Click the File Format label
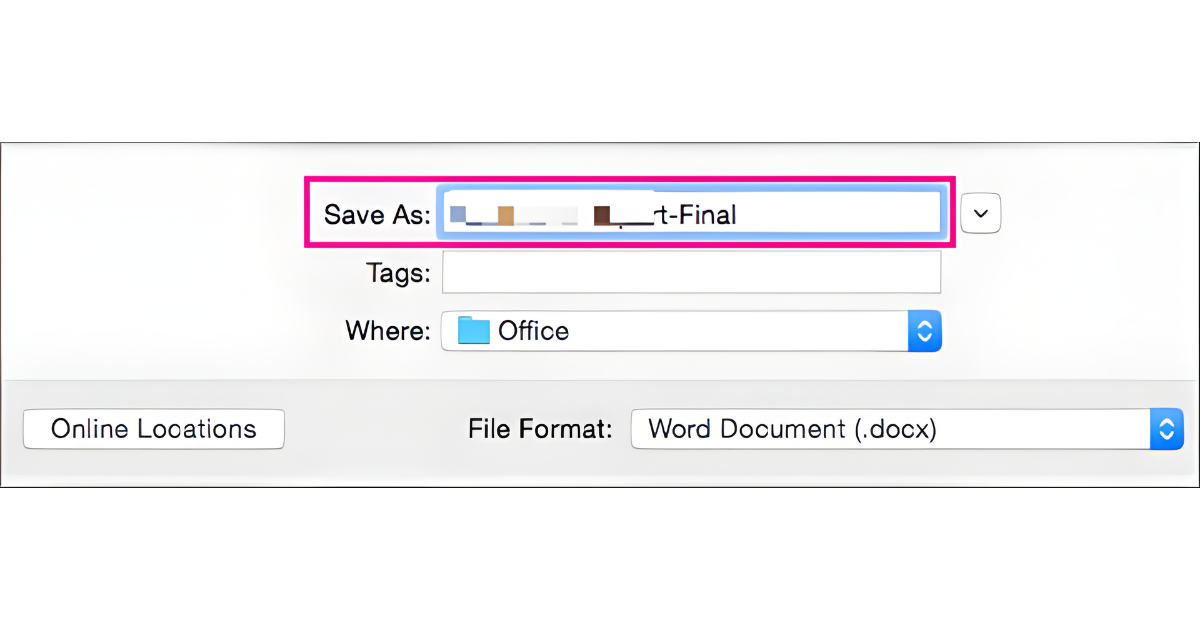The image size is (1200, 630). pyautogui.click(x=539, y=429)
